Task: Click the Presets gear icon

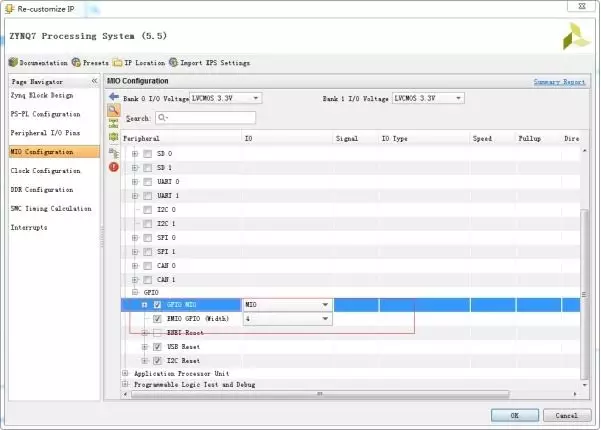Action: point(76,62)
